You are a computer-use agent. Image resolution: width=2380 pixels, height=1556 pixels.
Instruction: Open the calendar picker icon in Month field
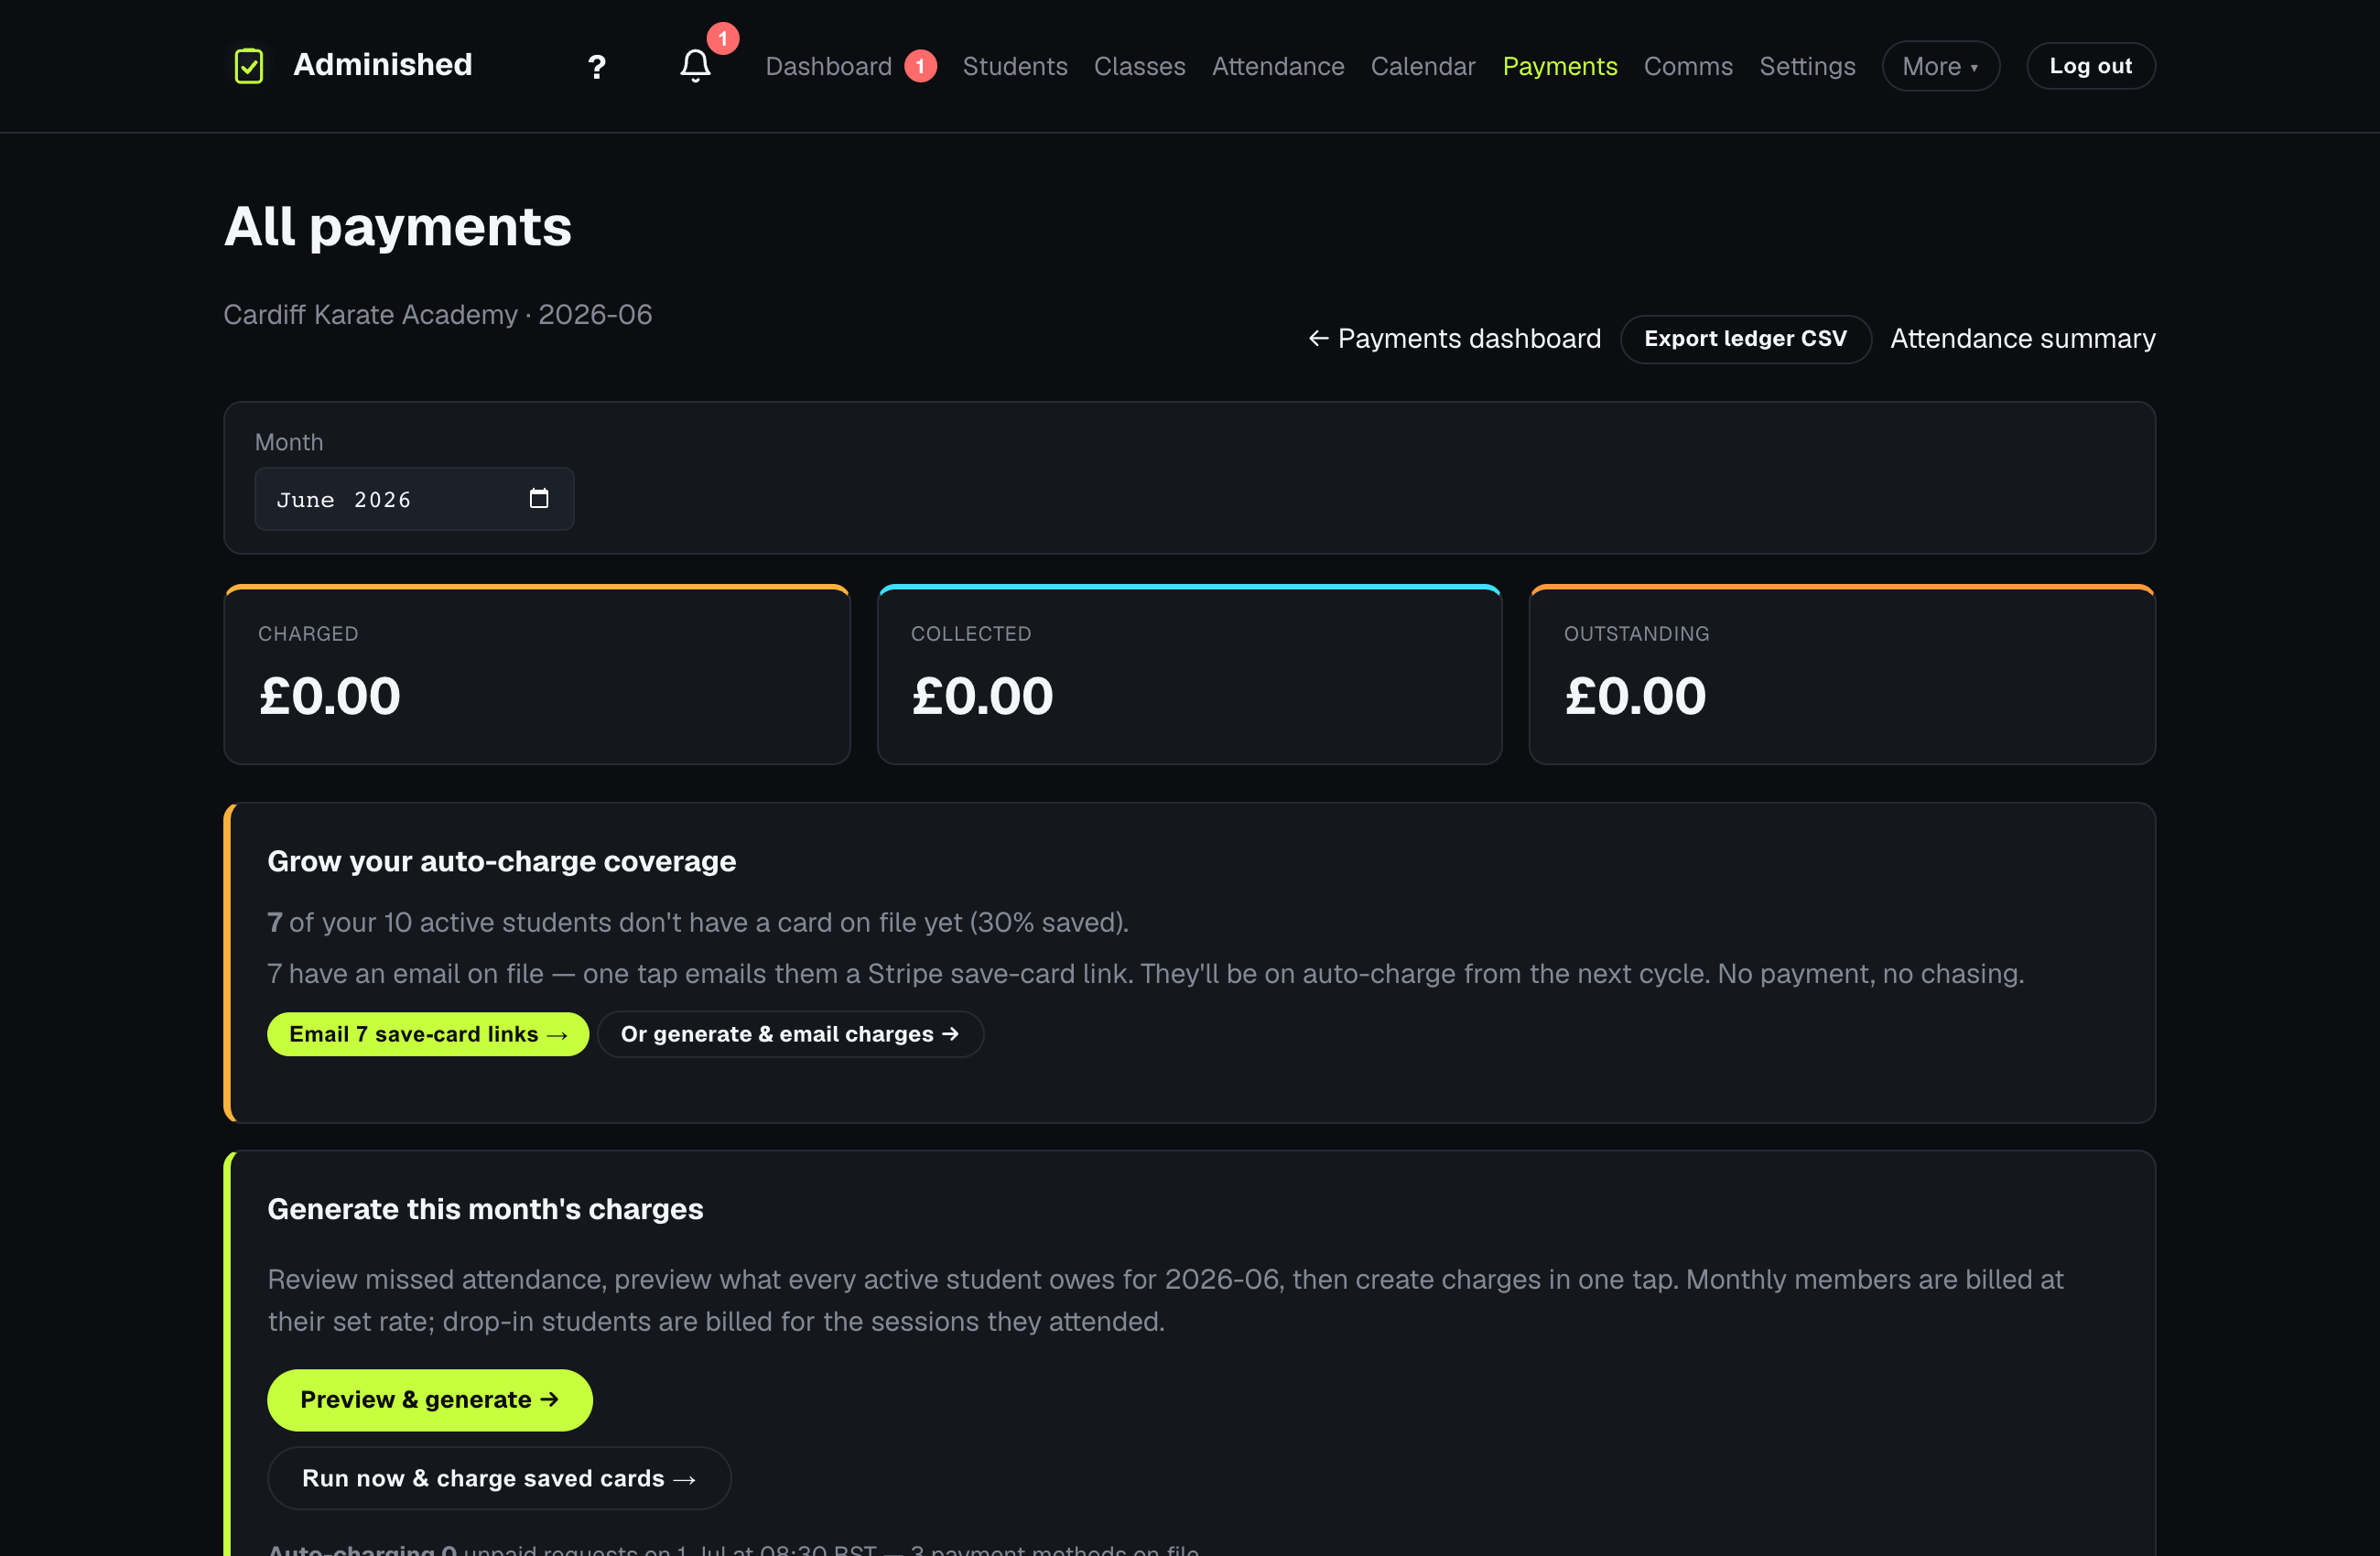[x=539, y=498]
